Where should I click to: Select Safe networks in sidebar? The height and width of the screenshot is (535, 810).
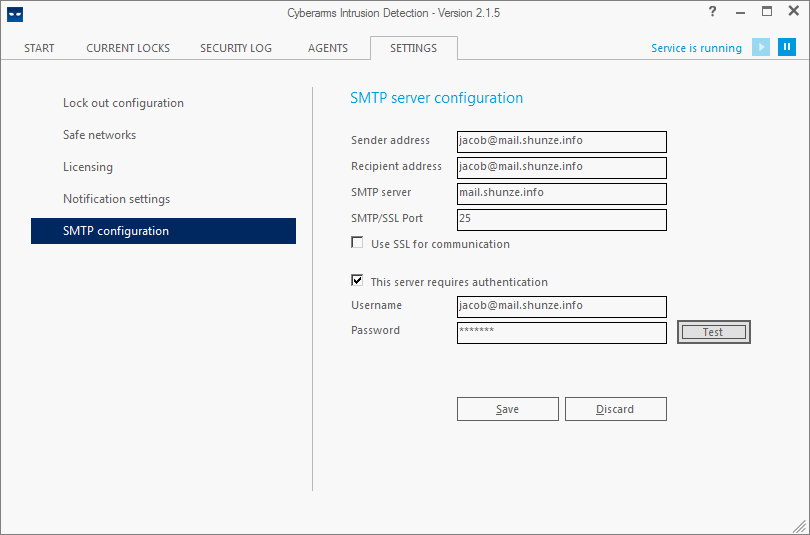pos(100,135)
